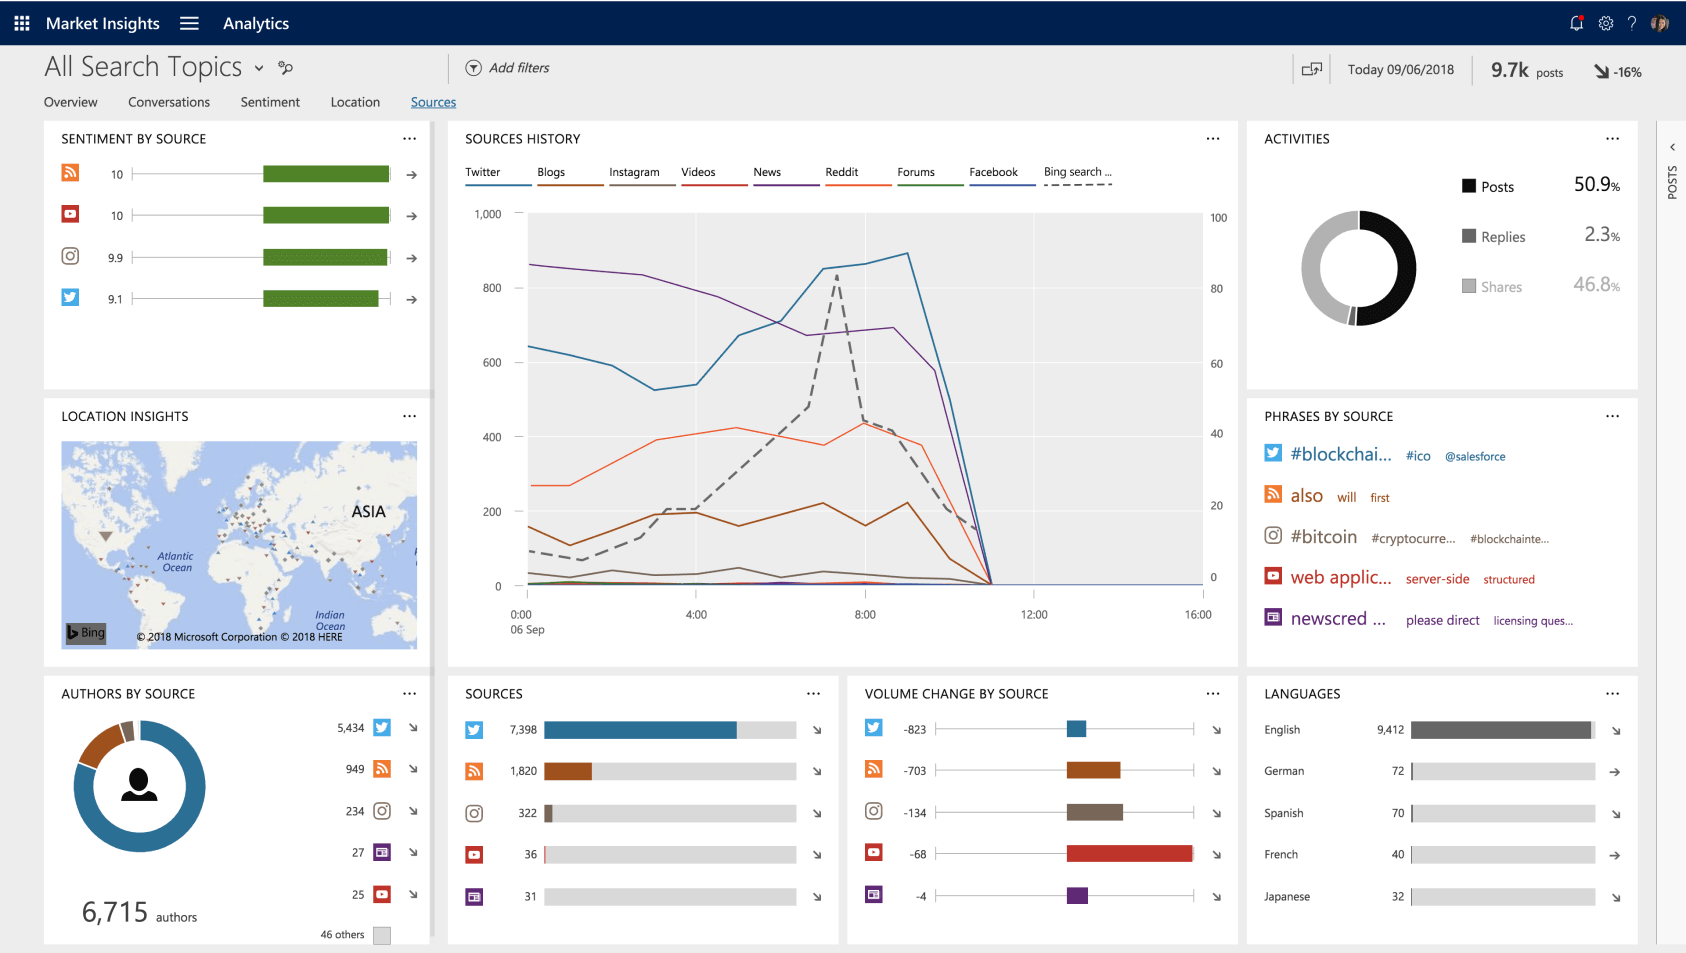Expand the All Search Topics dropdown
Viewport: 1686px width, 953px height.
pos(259,68)
